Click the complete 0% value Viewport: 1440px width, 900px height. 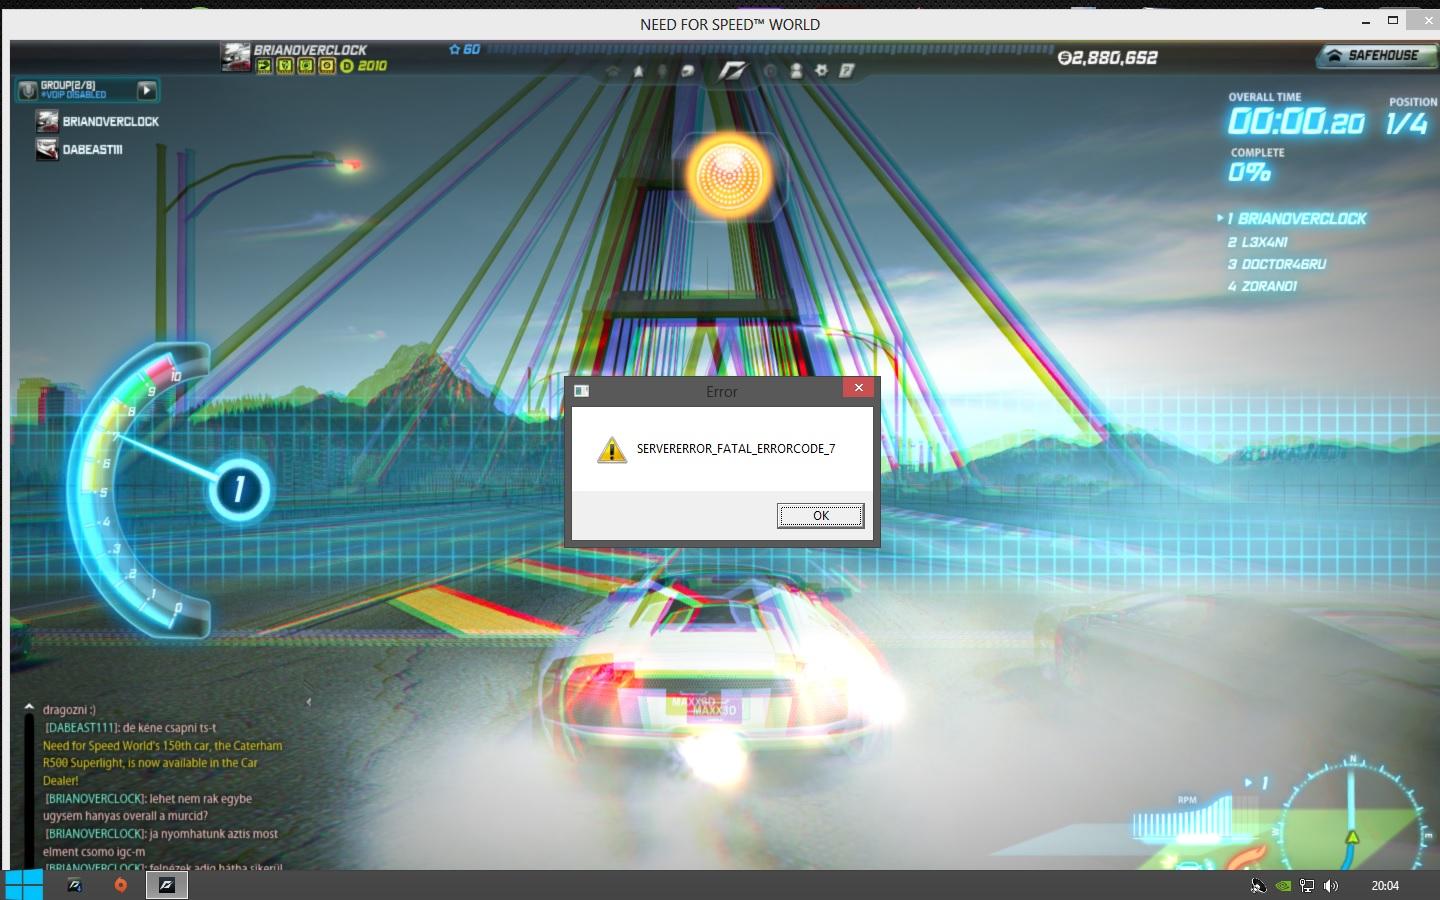pos(1249,172)
